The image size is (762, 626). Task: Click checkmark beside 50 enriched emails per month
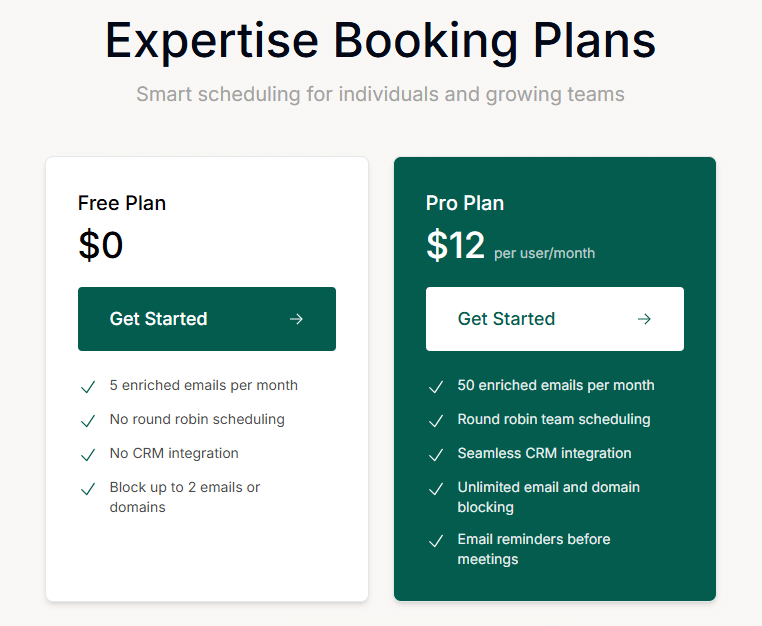[436, 387]
